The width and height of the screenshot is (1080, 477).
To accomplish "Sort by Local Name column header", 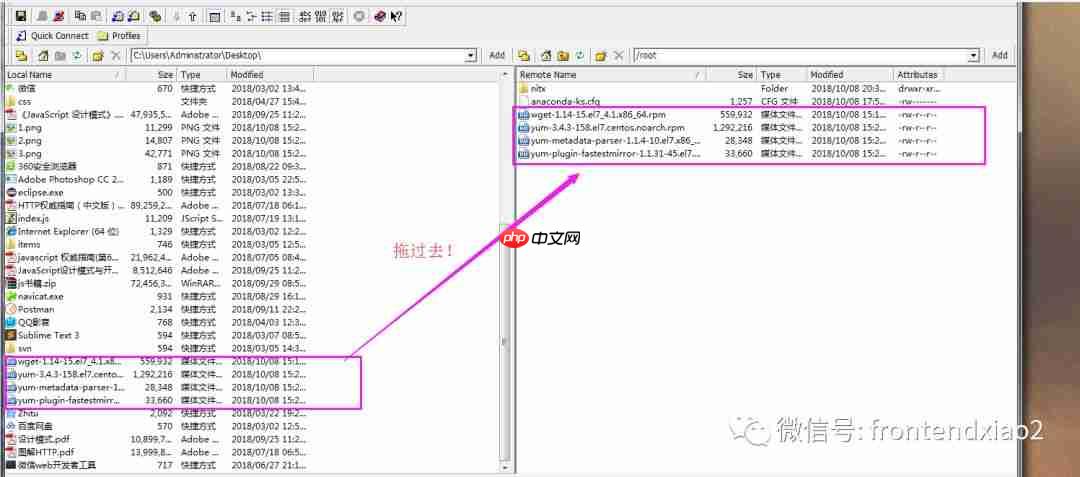I will coord(65,74).
